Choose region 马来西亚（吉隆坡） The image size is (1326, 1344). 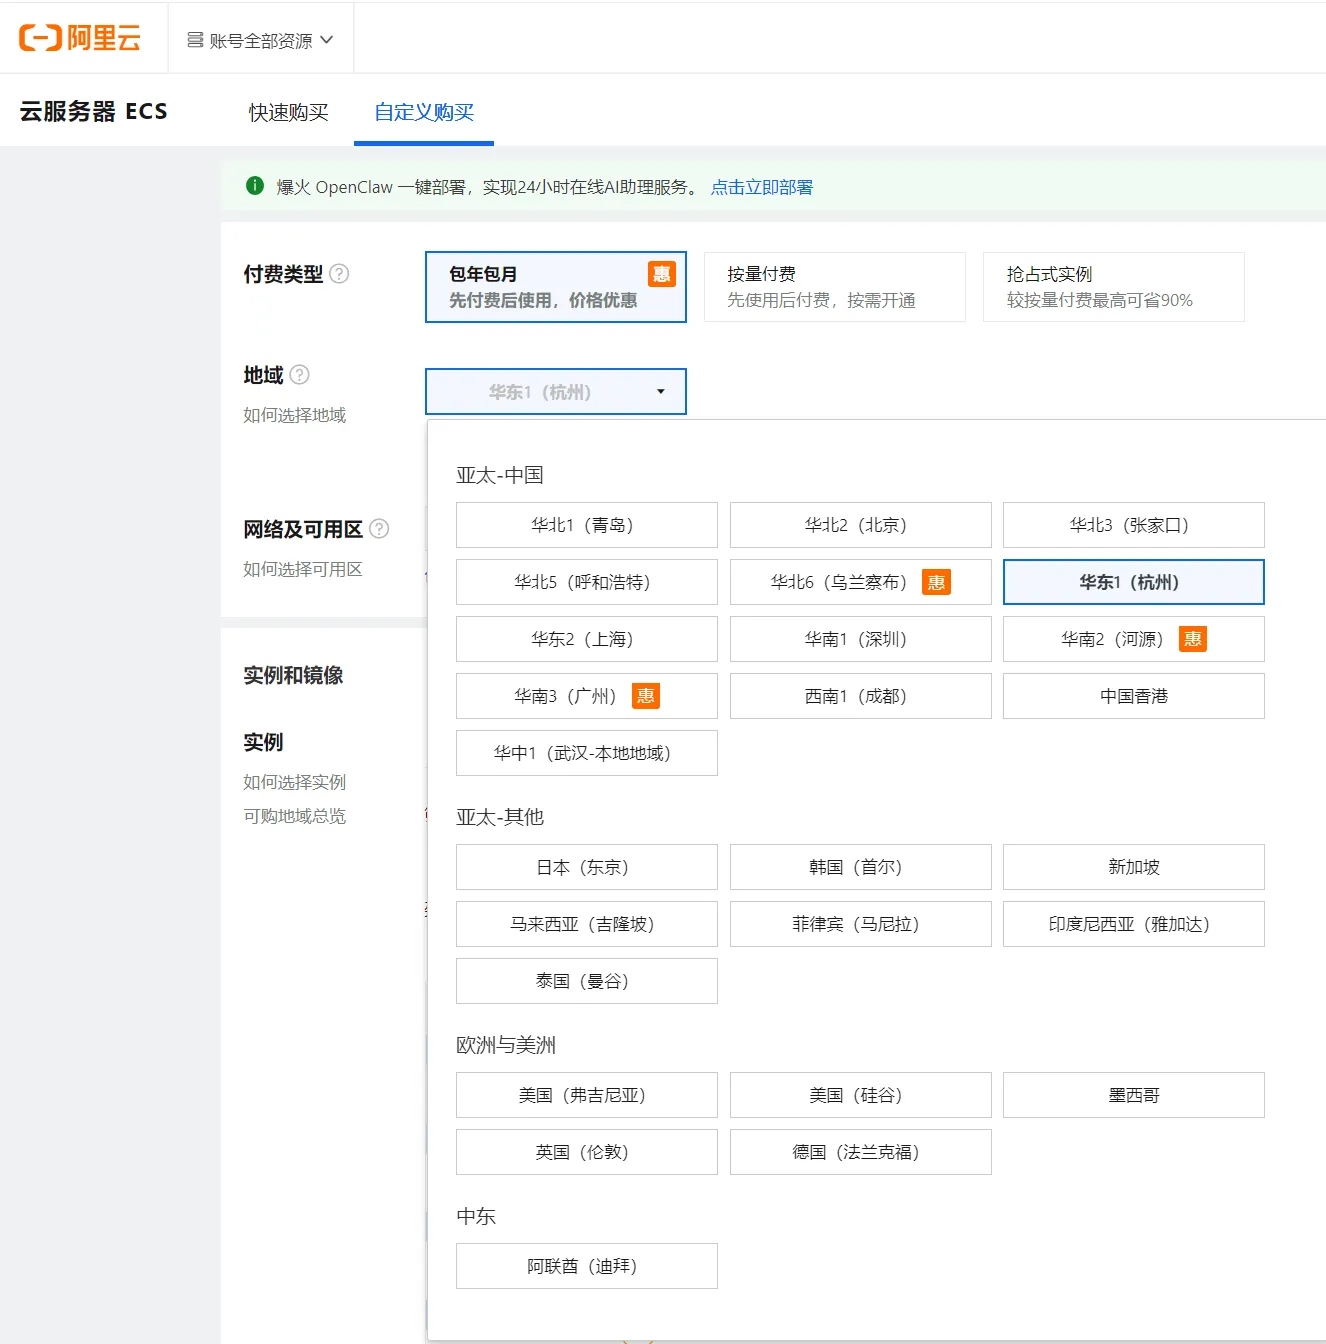[x=587, y=924]
